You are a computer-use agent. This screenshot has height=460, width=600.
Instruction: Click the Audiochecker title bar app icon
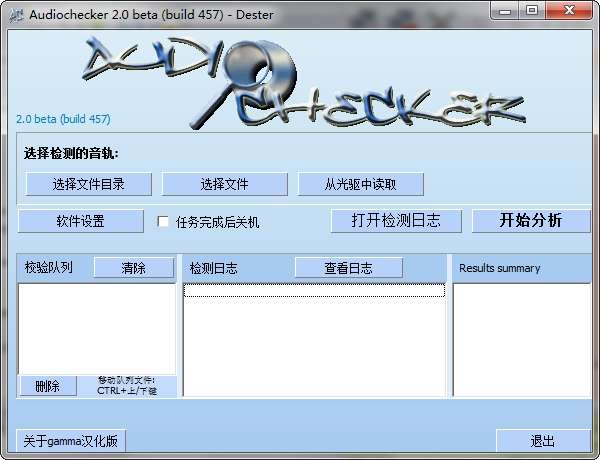pos(16,15)
